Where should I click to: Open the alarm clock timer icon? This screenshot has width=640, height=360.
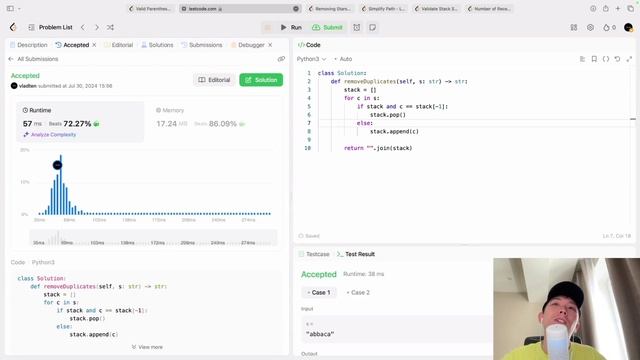click(x=357, y=27)
